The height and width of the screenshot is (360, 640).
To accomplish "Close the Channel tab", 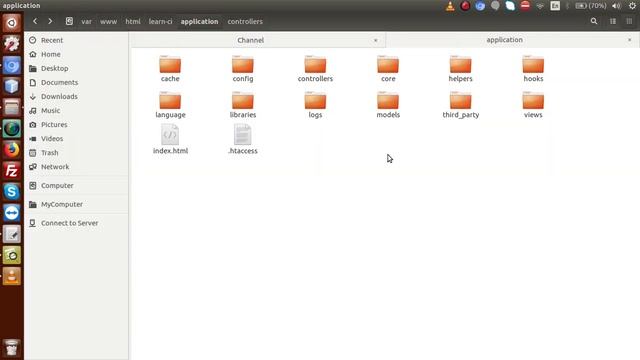I will pos(376,40).
